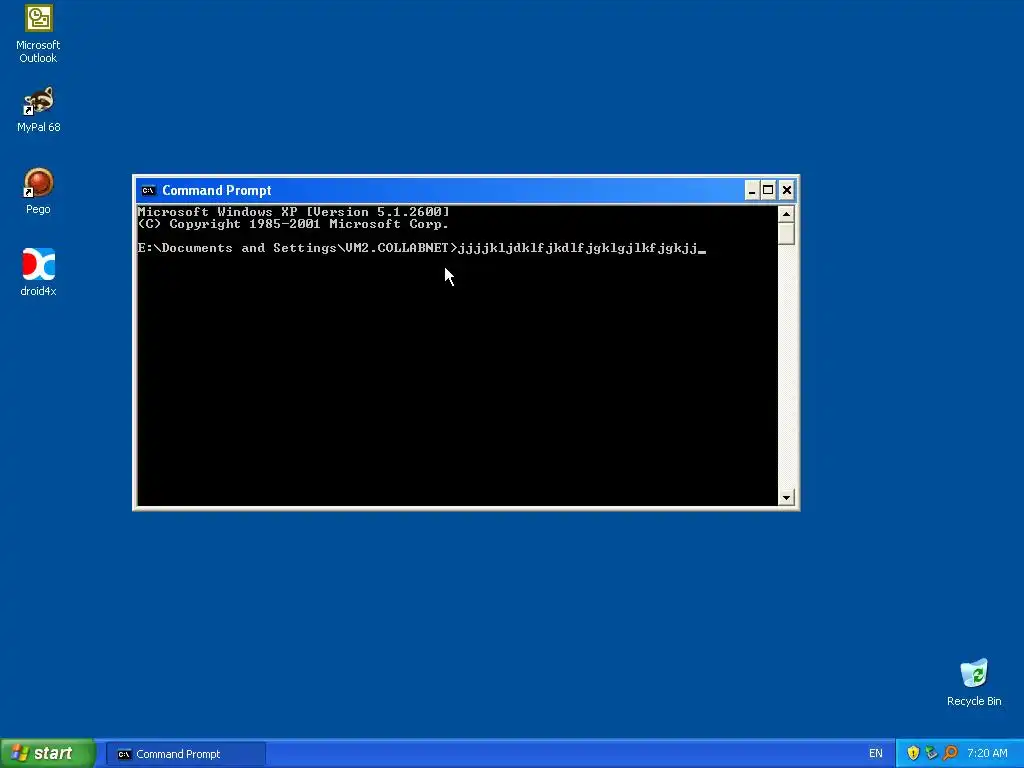The height and width of the screenshot is (768, 1024).
Task: Click the Command Prompt title bar text
Action: [x=216, y=191]
